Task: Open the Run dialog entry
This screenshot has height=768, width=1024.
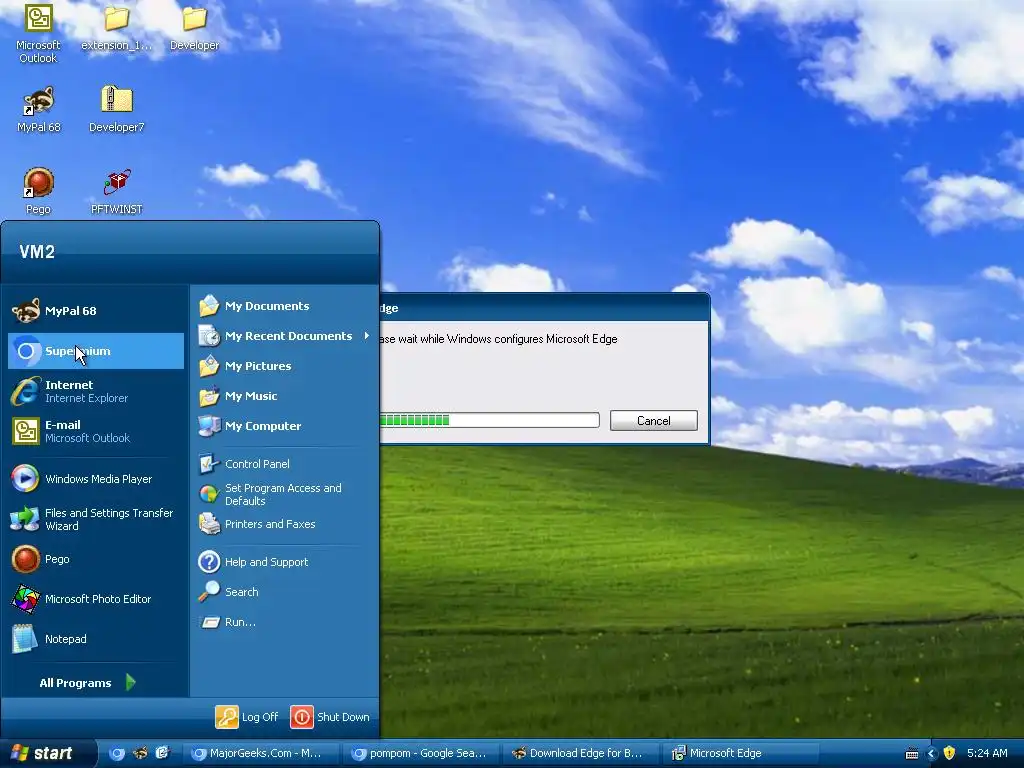Action: pyautogui.click(x=284, y=622)
